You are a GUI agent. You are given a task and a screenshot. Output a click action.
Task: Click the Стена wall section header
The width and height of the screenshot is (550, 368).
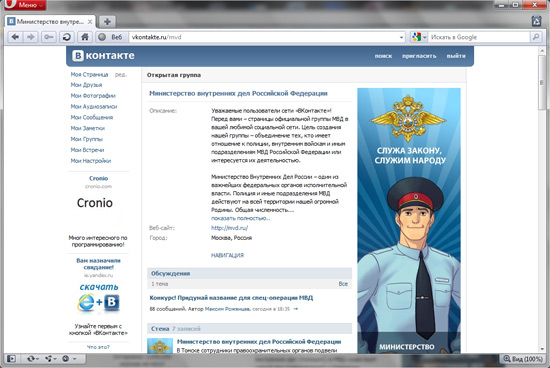point(249,329)
